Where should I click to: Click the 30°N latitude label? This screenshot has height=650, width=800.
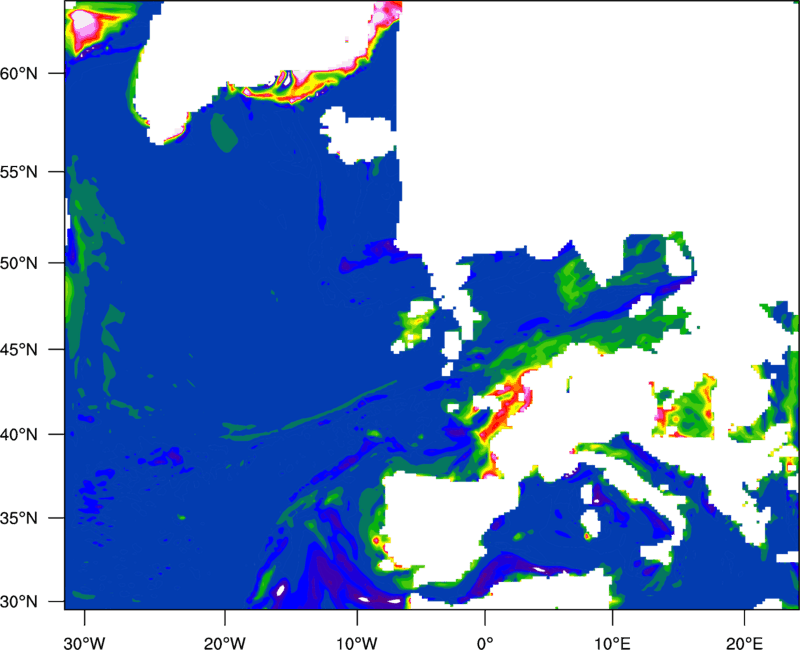coord(19,602)
